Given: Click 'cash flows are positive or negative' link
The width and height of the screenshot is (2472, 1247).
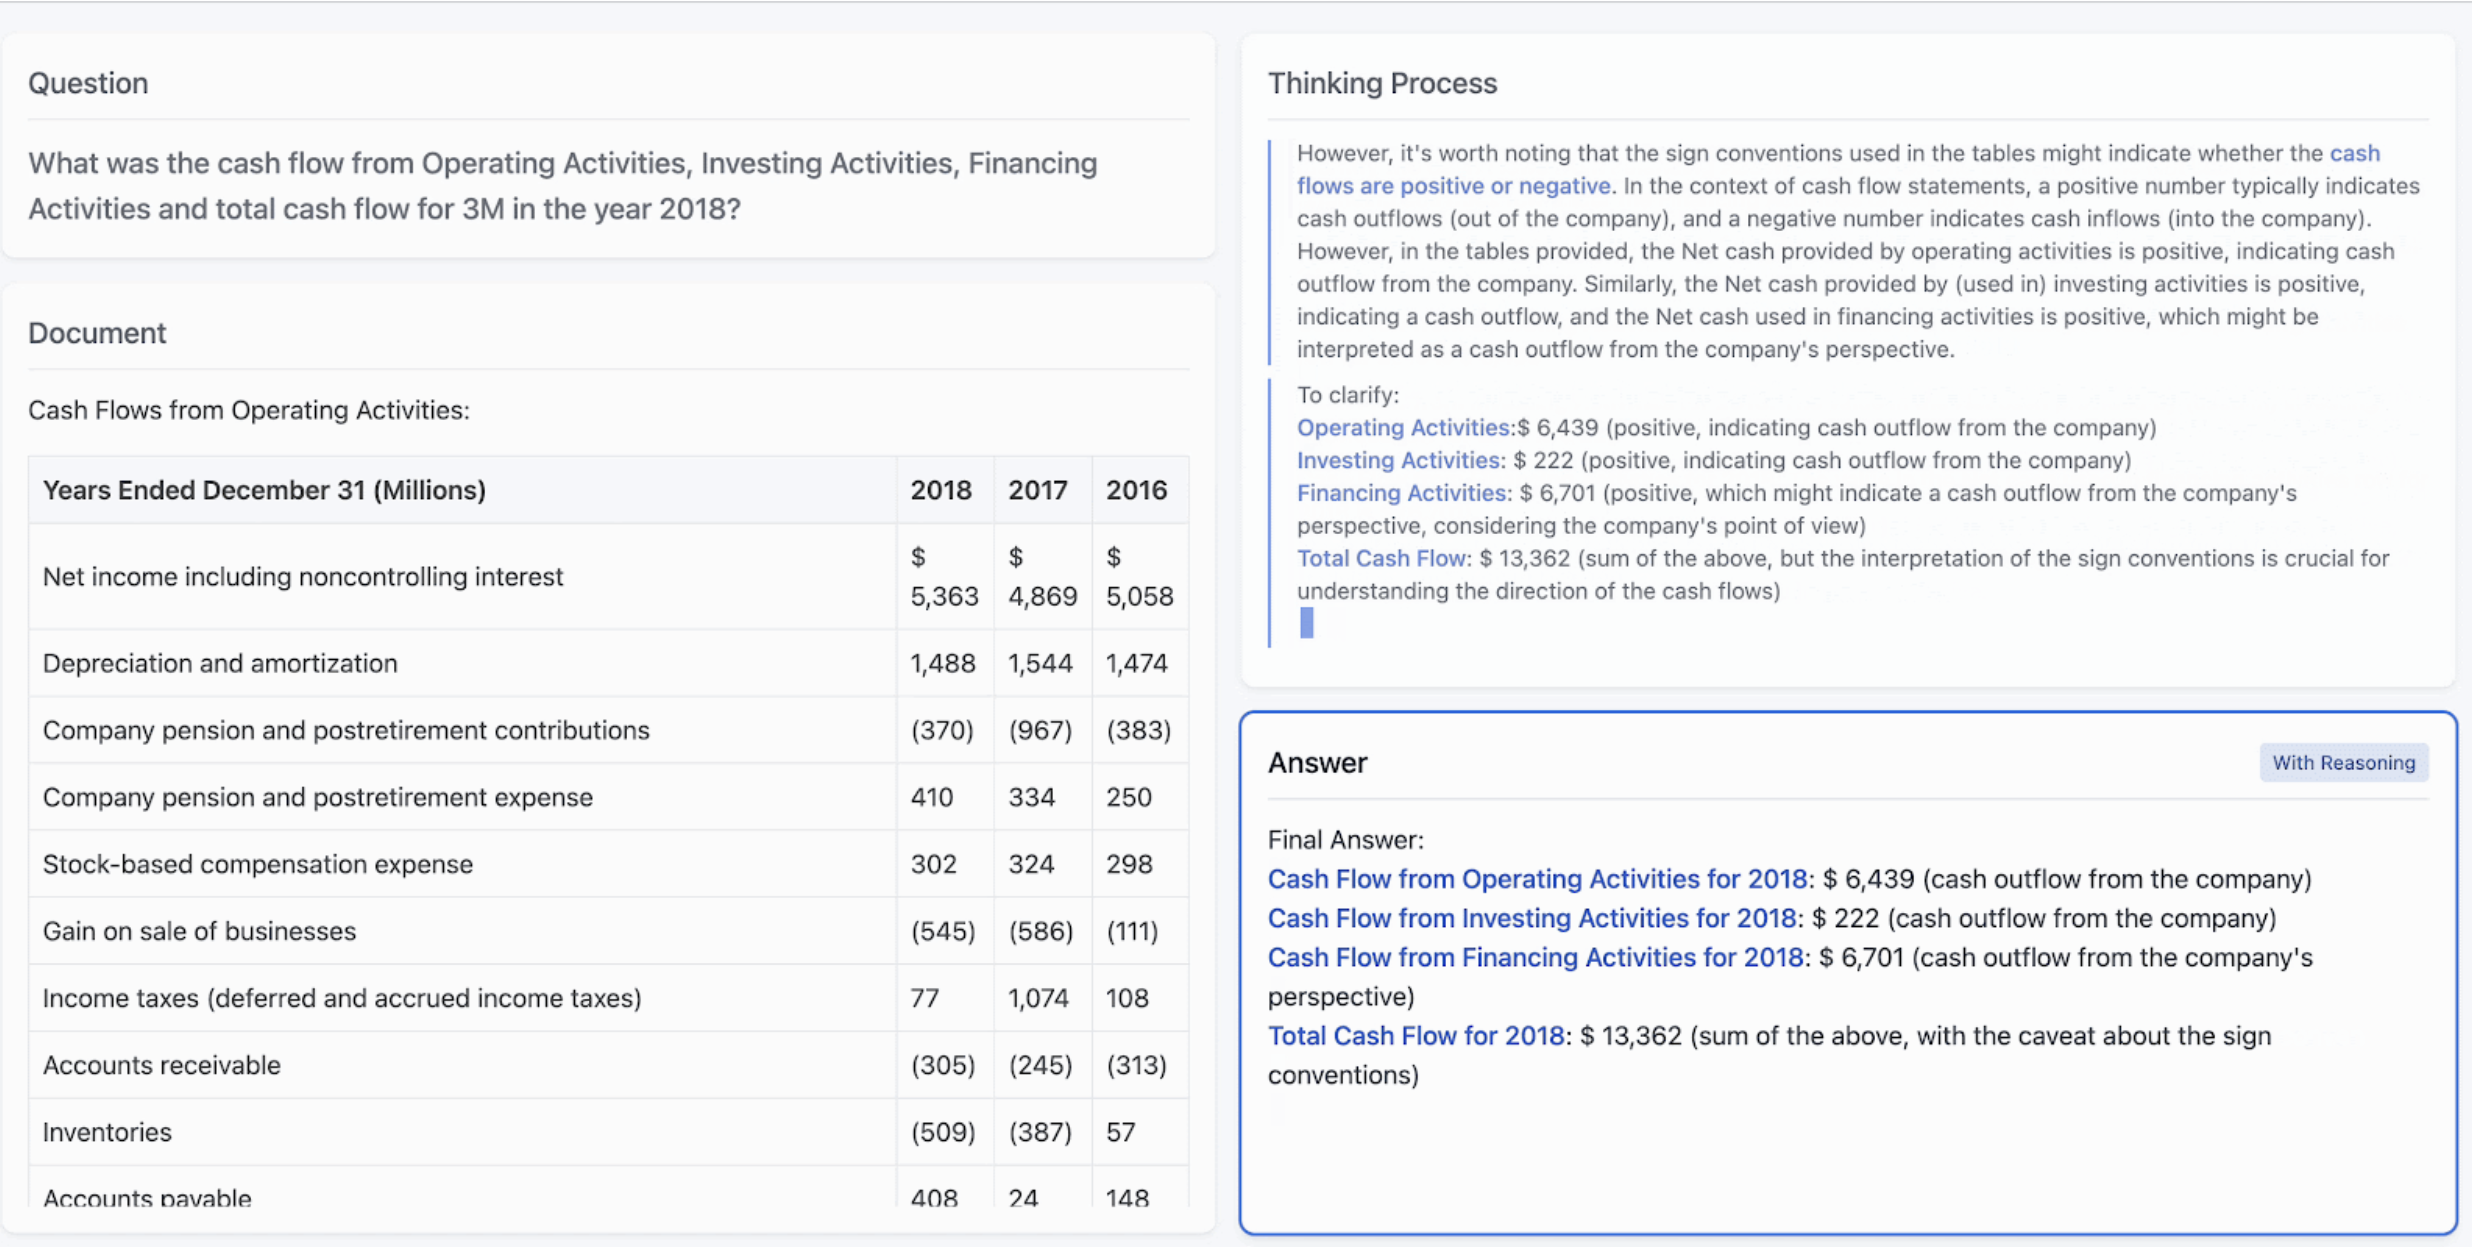Looking at the screenshot, I should tap(1453, 186).
